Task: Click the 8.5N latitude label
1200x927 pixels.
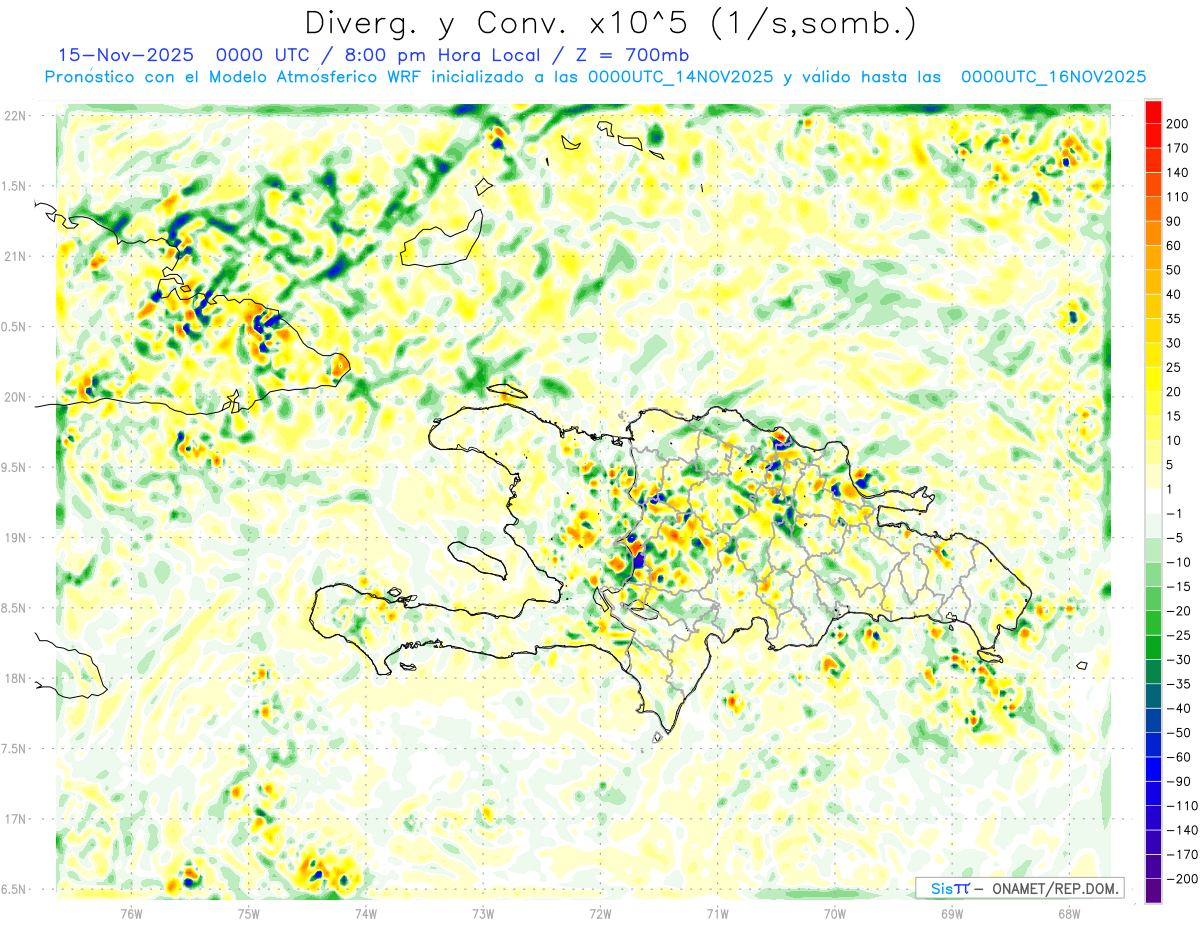Action: [x=15, y=608]
